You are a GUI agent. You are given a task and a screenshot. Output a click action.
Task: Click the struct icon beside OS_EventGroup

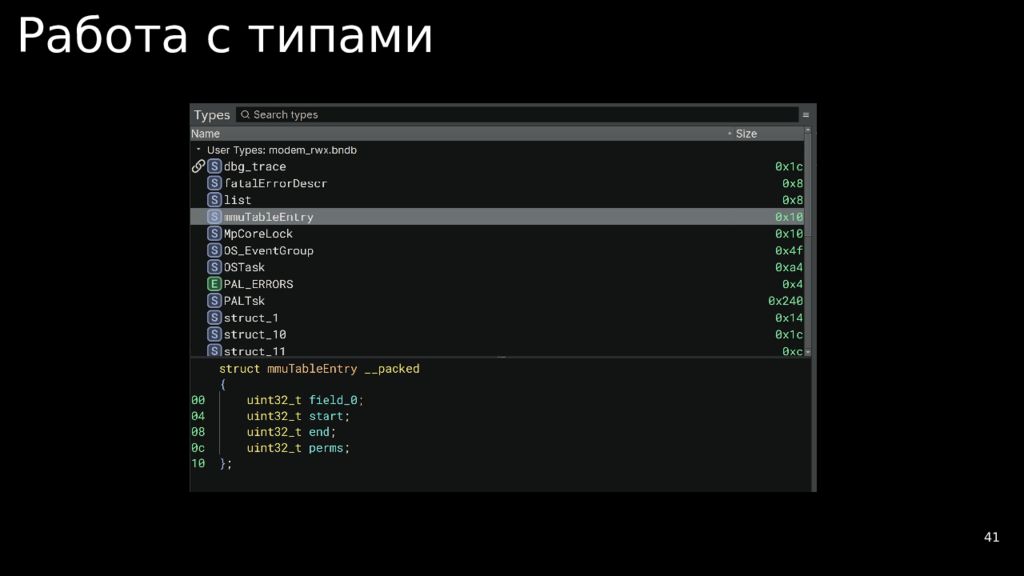[214, 251]
